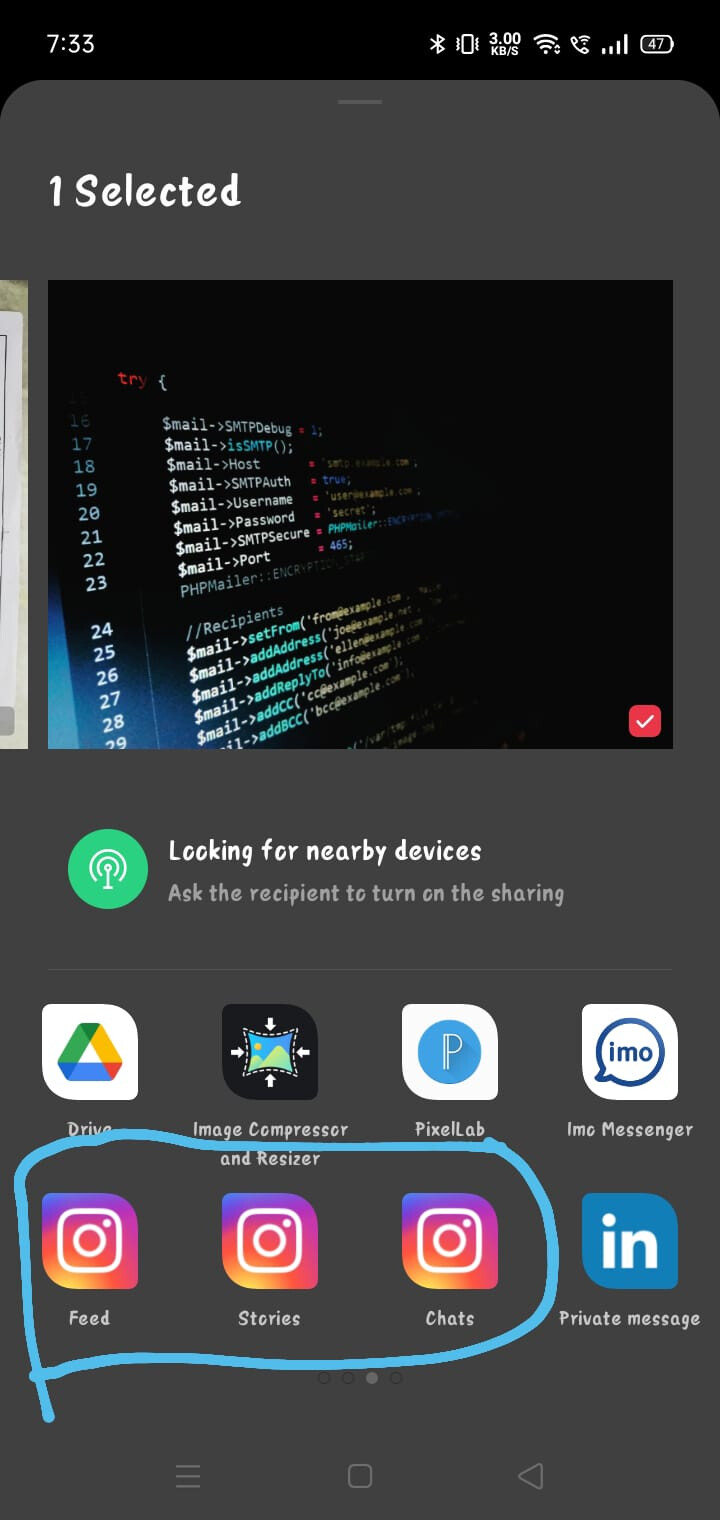The width and height of the screenshot is (720, 1520).
Task: Select the second page indicator dot
Action: click(x=347, y=1378)
